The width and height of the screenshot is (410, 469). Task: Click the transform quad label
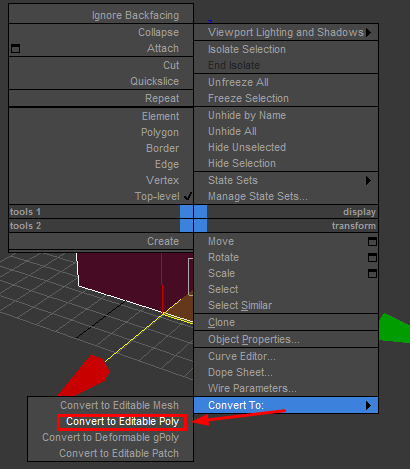point(354,226)
